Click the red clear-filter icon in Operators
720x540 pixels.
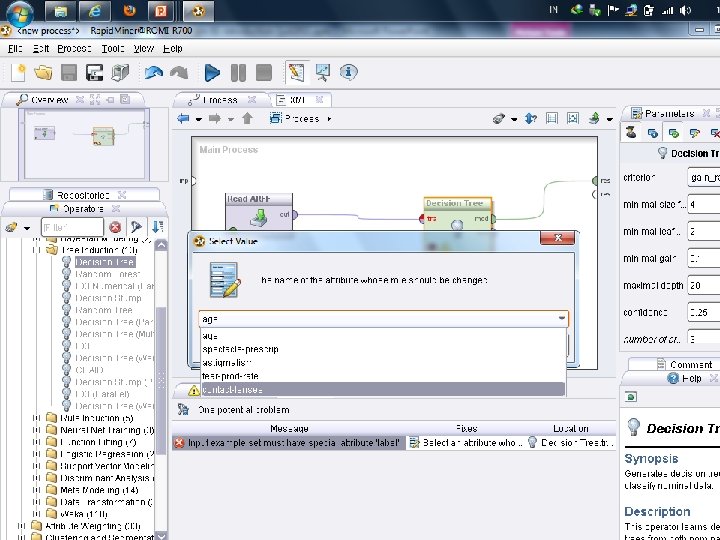point(115,228)
